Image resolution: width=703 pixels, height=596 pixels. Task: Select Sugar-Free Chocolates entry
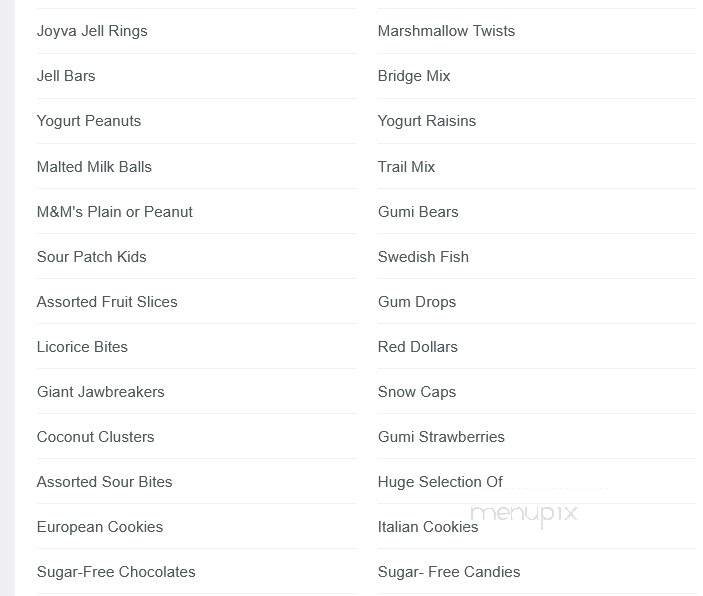tap(116, 572)
